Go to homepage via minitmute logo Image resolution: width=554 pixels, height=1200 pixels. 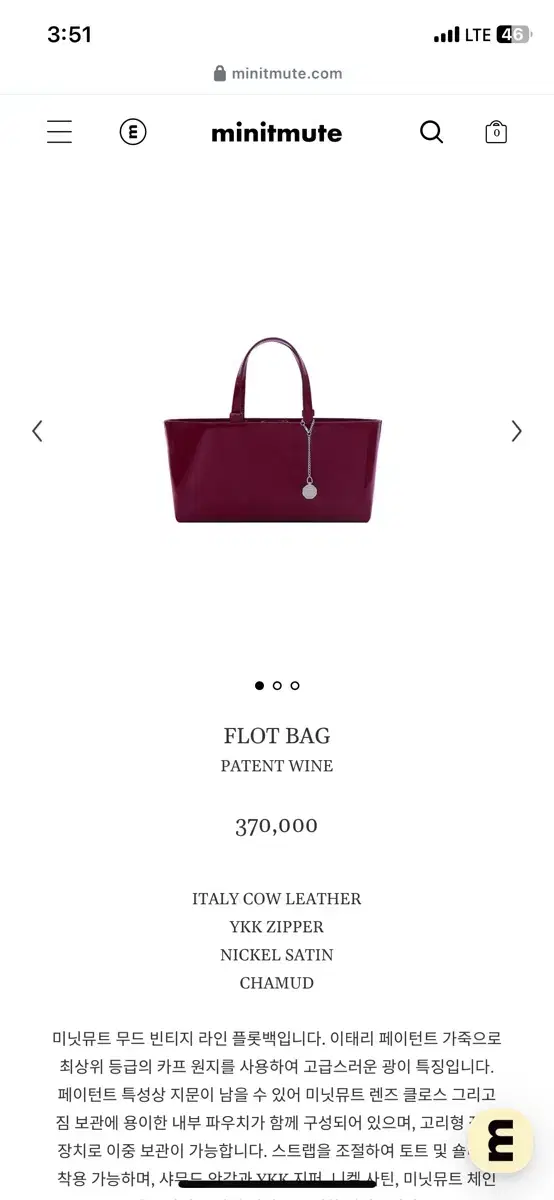pos(277,133)
